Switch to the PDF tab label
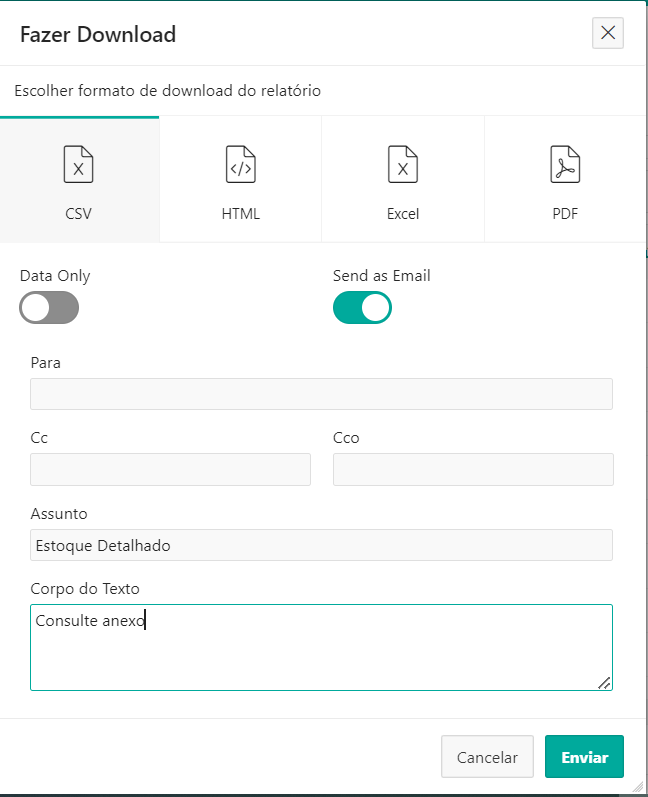This screenshot has width=648, height=797. 565,214
